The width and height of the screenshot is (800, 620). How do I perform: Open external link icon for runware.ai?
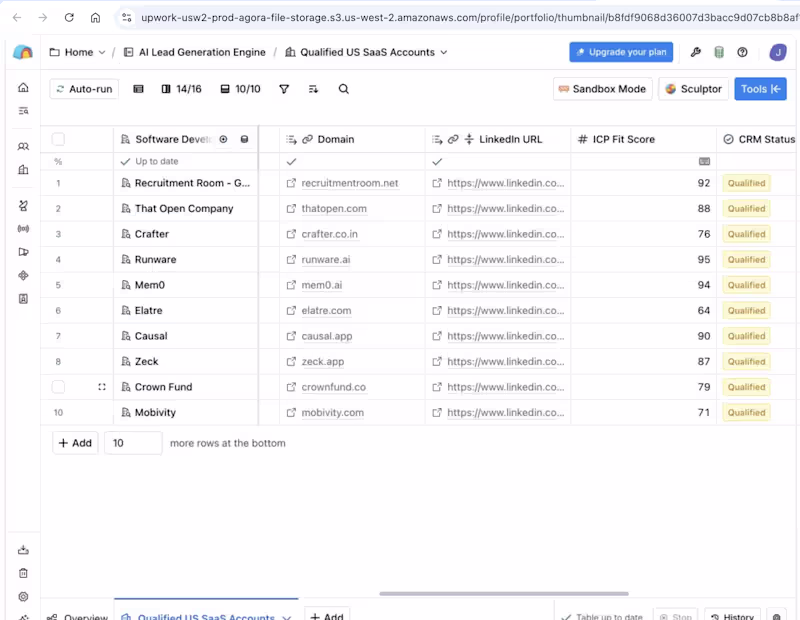pos(291,259)
